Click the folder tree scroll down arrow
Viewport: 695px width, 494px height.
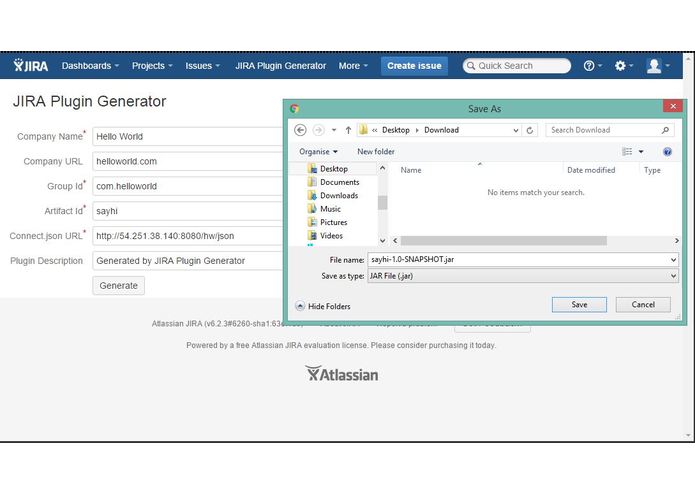click(383, 241)
